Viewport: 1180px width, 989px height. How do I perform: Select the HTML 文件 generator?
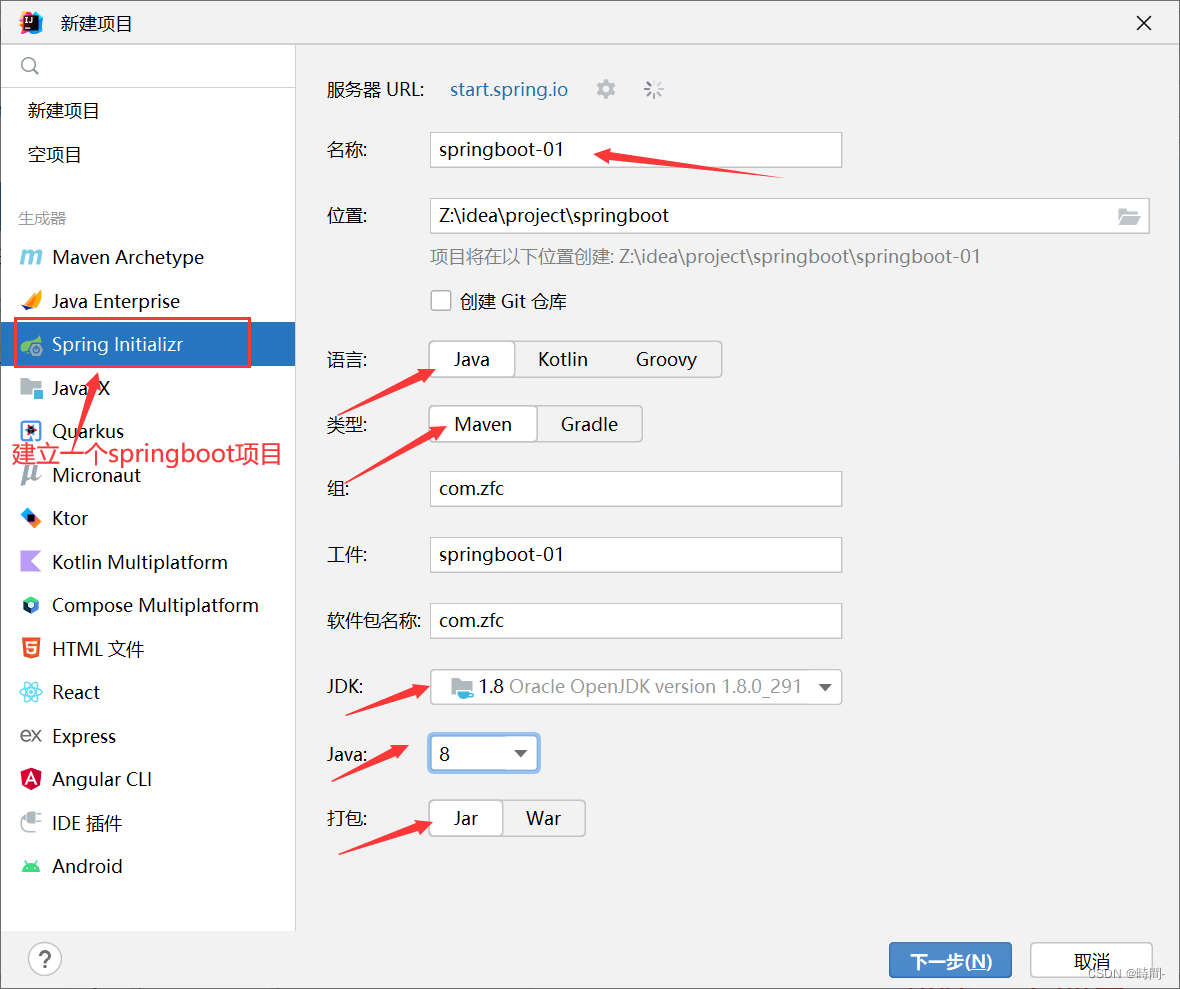[148, 649]
